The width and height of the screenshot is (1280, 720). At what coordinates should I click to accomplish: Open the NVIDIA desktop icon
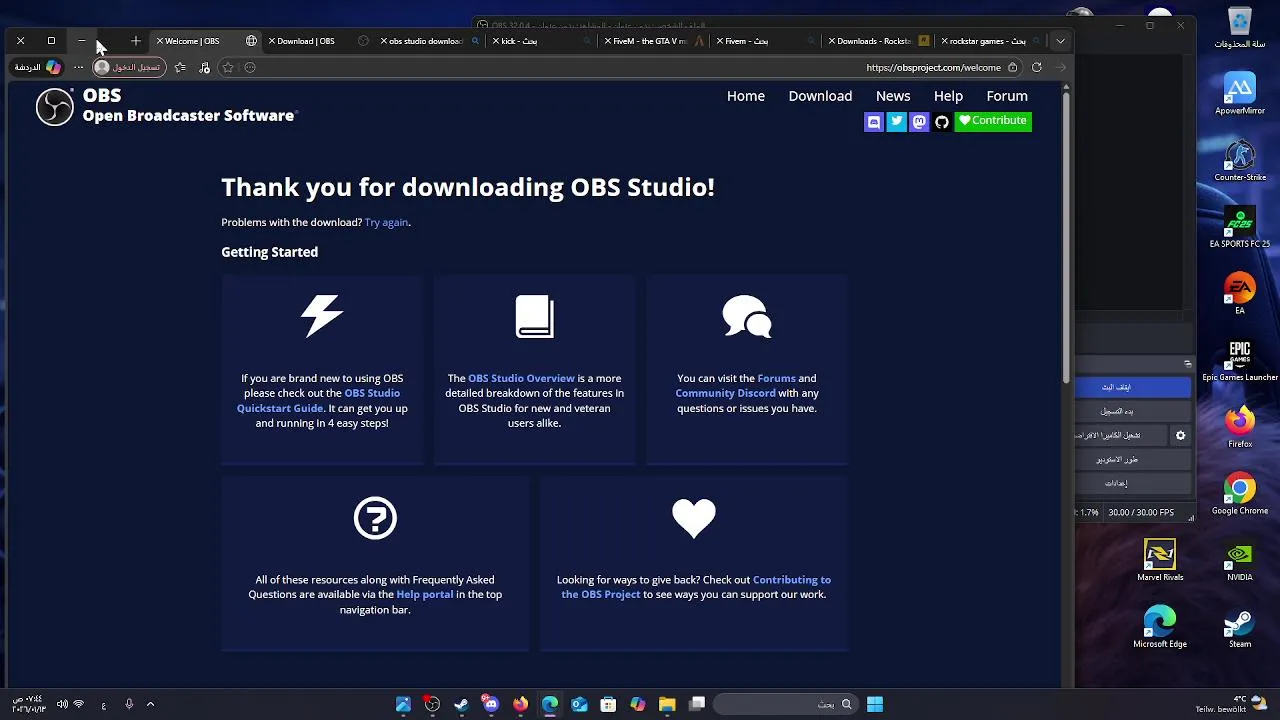[x=1240, y=561]
